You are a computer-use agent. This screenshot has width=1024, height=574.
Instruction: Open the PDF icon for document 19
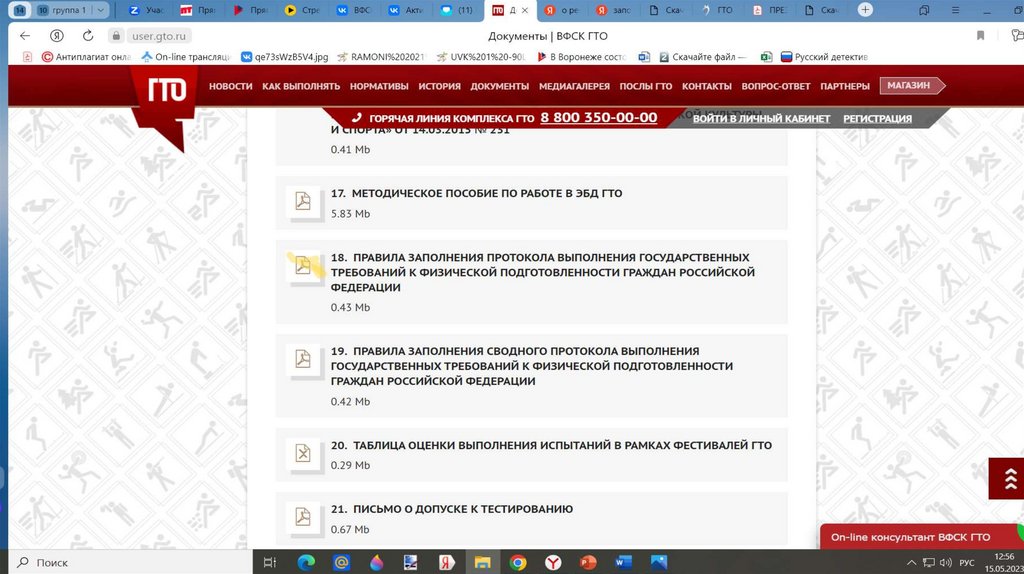click(x=302, y=359)
